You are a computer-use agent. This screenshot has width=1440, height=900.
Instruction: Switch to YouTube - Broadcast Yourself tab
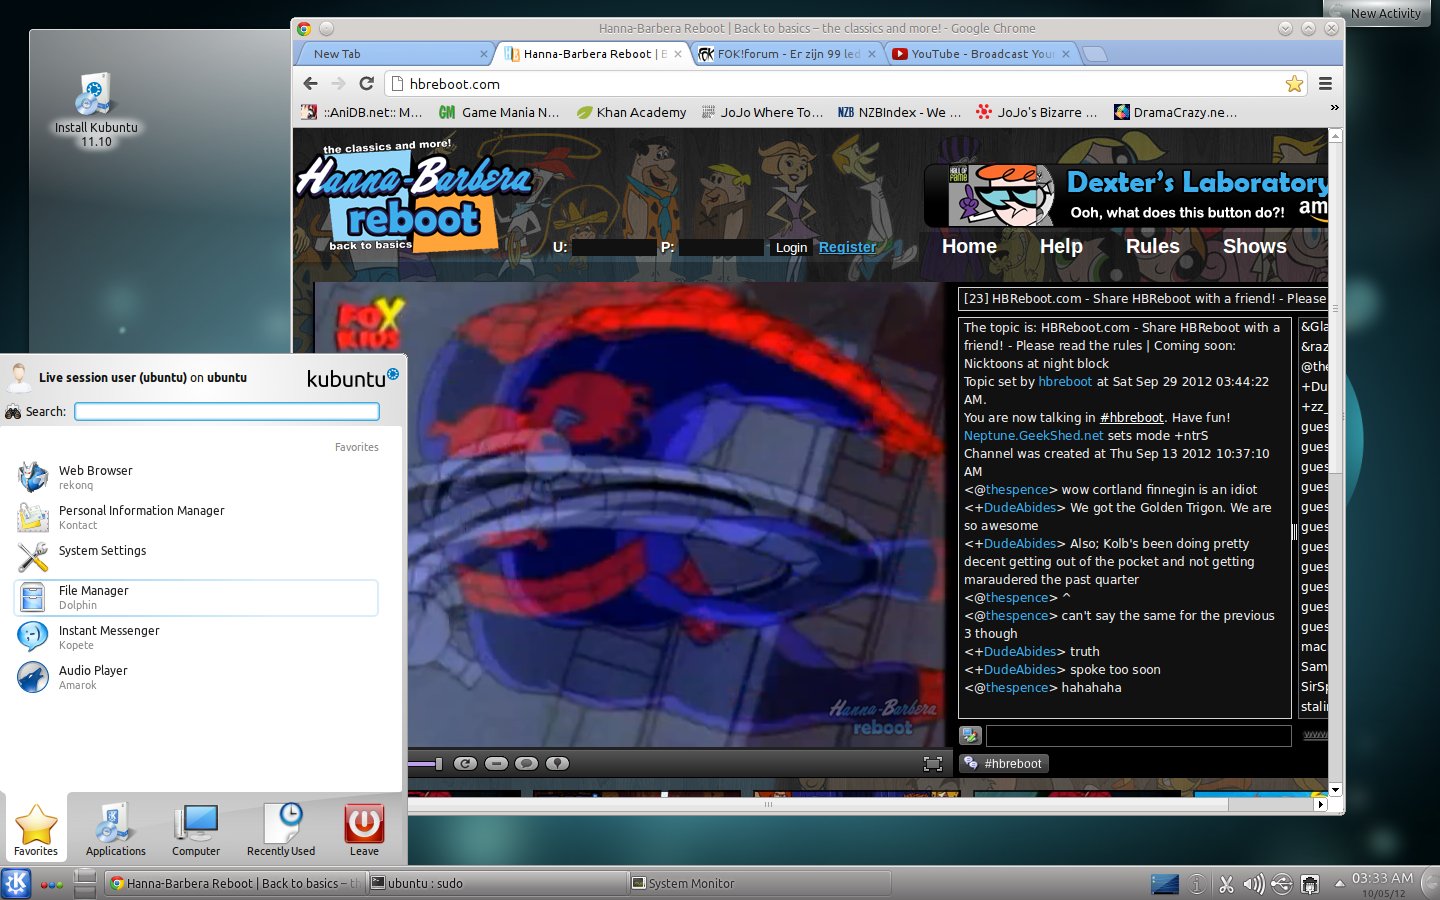click(x=982, y=54)
